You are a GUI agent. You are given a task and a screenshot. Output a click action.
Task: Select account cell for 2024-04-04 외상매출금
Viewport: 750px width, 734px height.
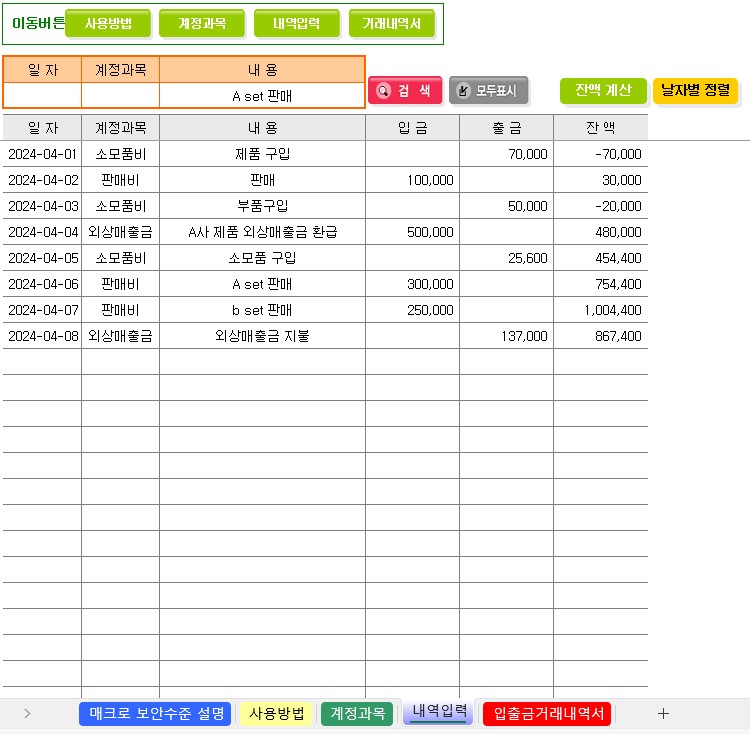click(x=121, y=232)
